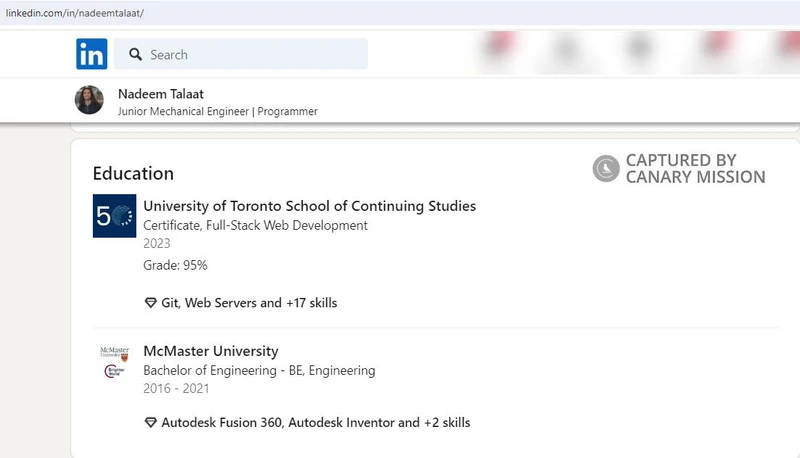
Task: Click the McMaster University logo
Action: point(114,361)
